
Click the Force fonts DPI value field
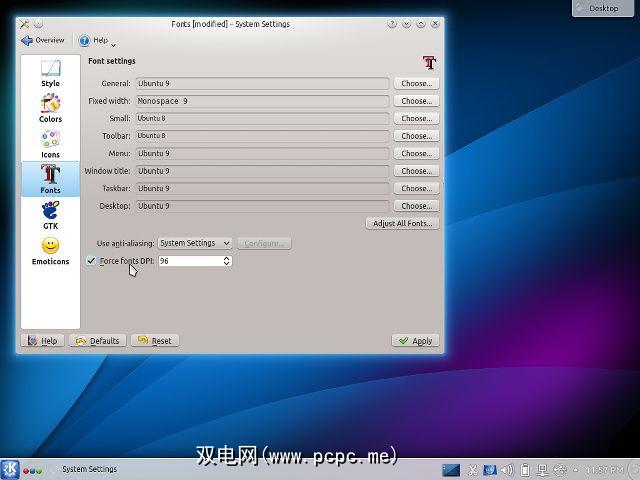point(190,261)
